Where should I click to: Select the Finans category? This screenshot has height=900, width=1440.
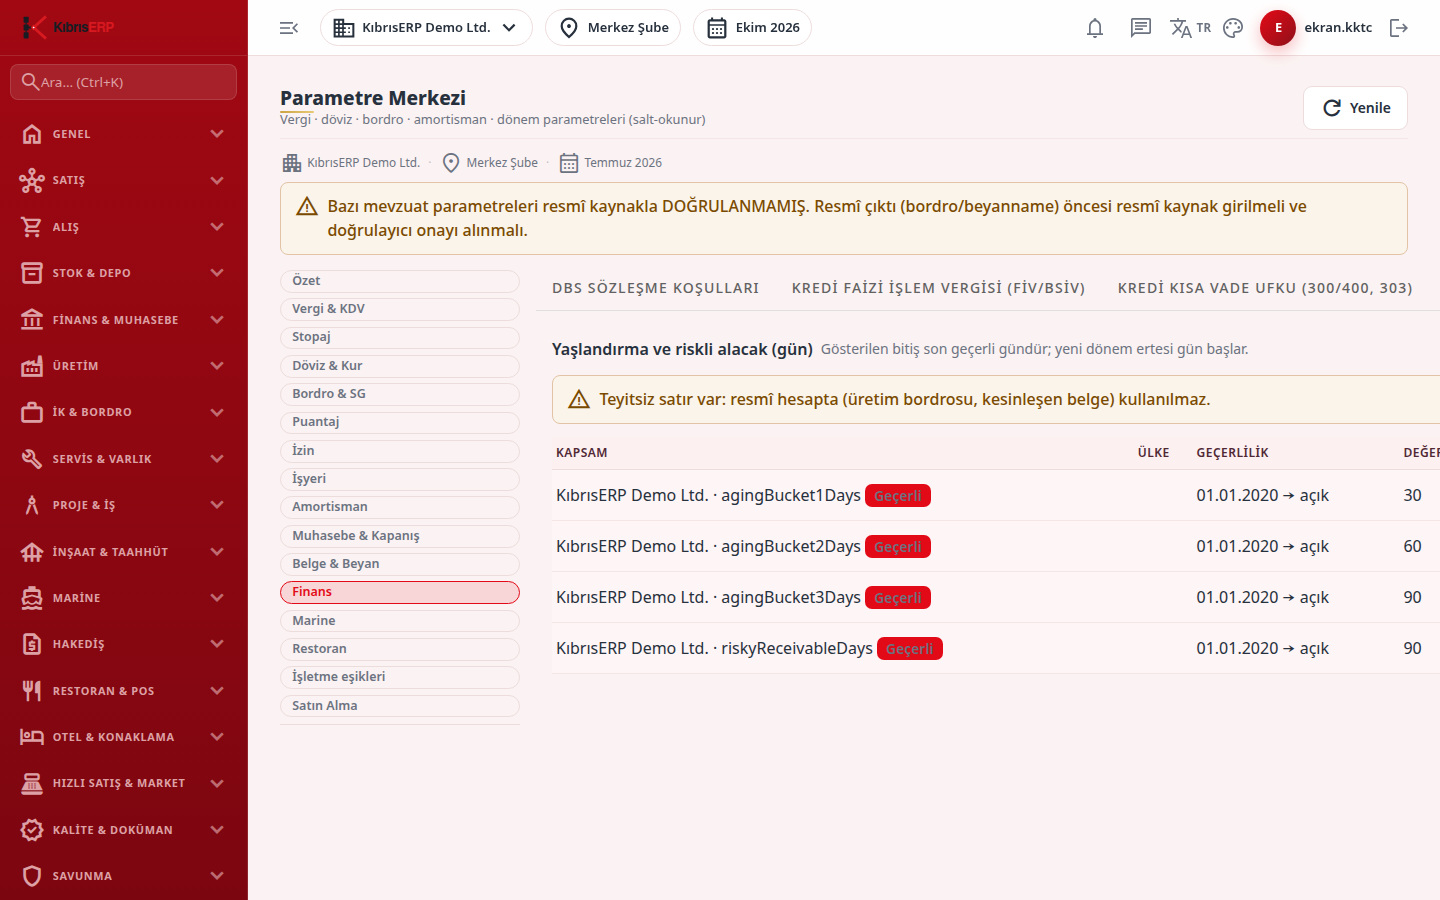point(400,592)
